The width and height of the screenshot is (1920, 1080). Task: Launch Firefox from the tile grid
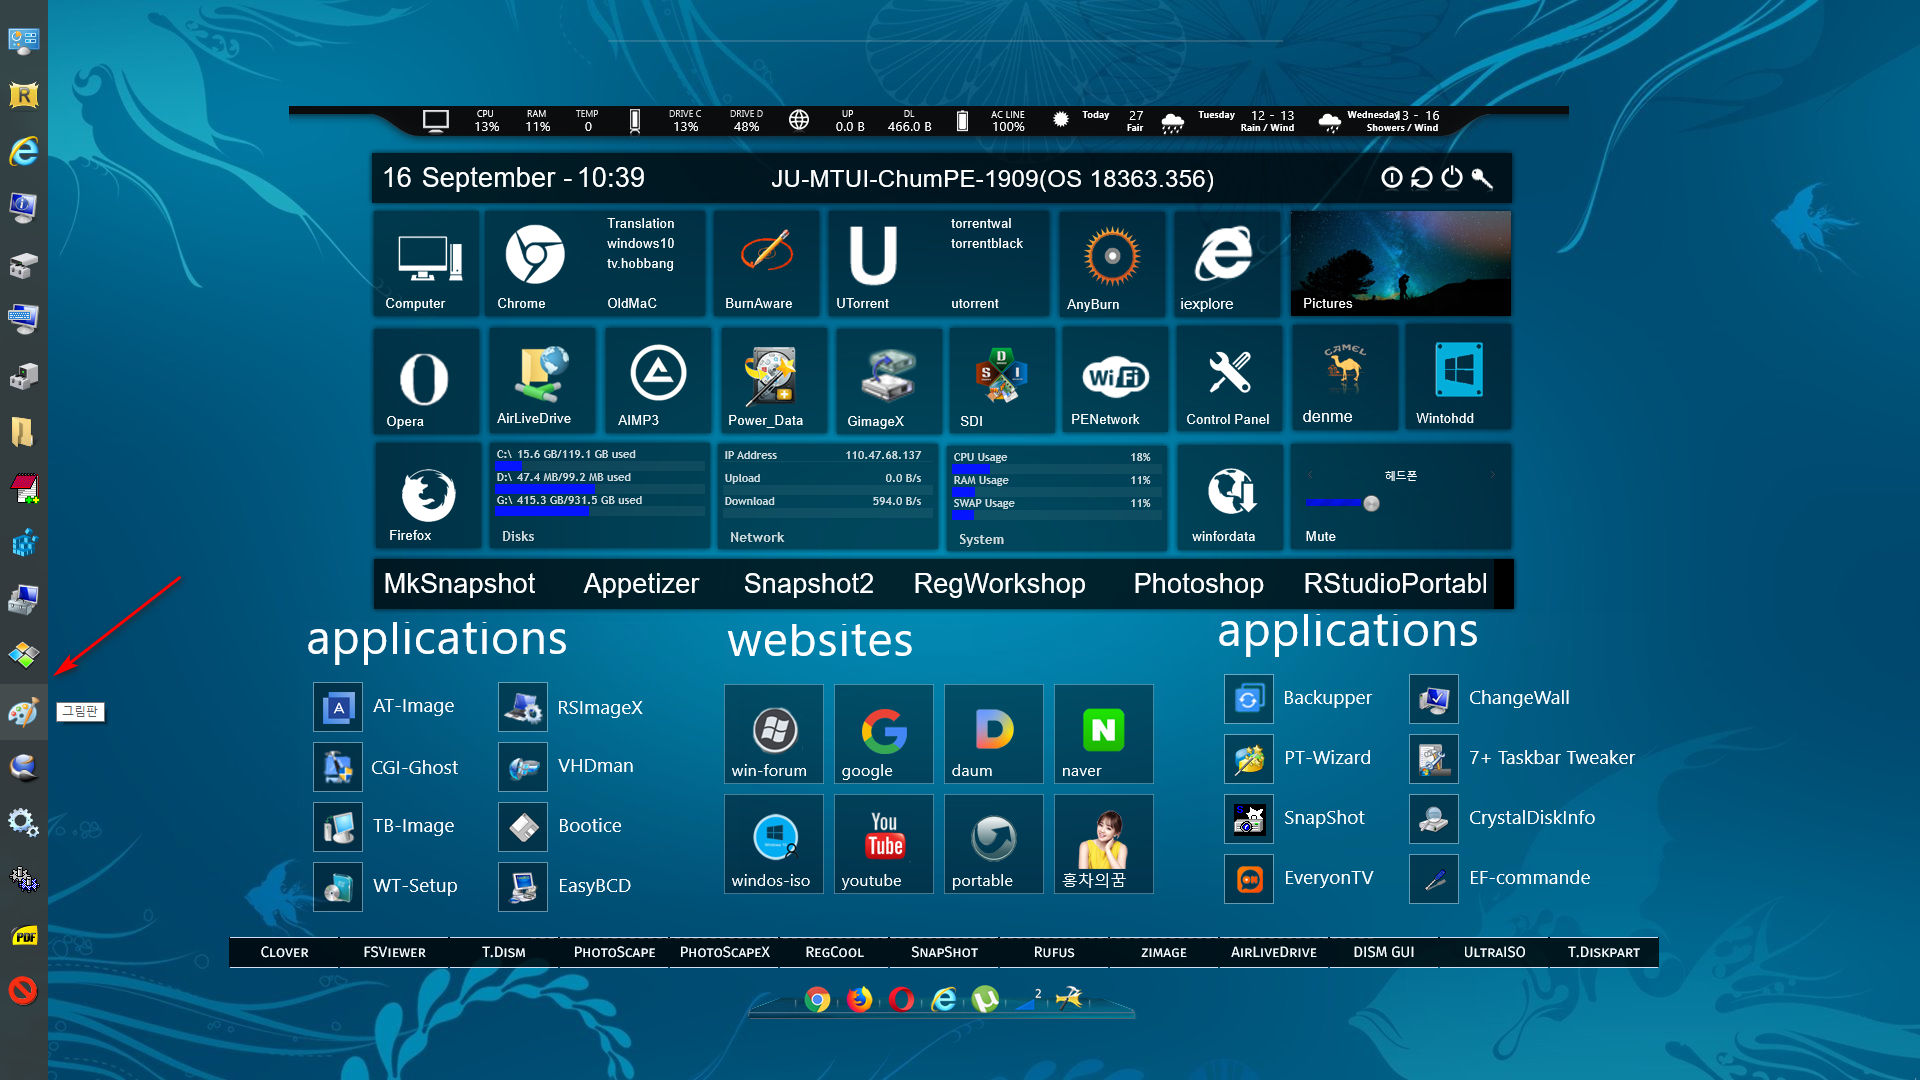pyautogui.click(x=428, y=497)
